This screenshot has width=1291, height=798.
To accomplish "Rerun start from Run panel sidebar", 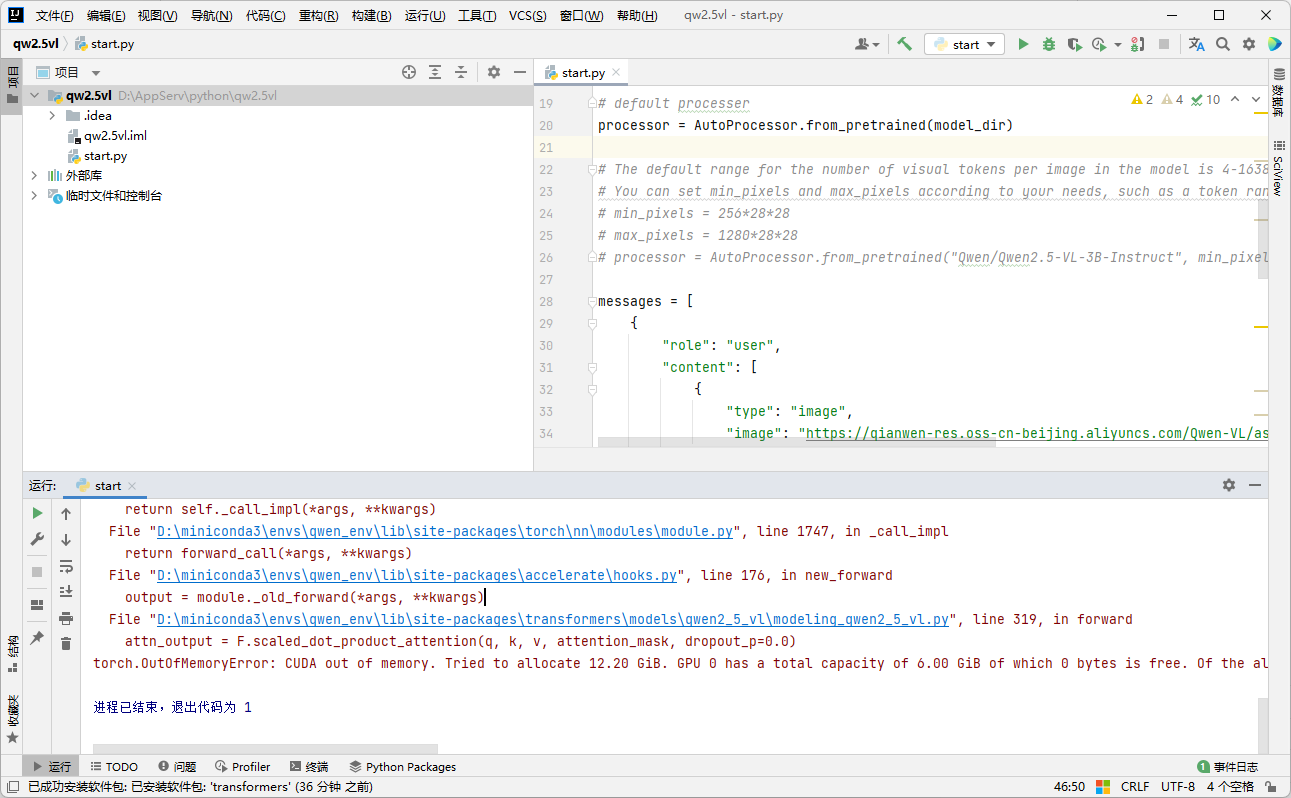I will (37, 513).
